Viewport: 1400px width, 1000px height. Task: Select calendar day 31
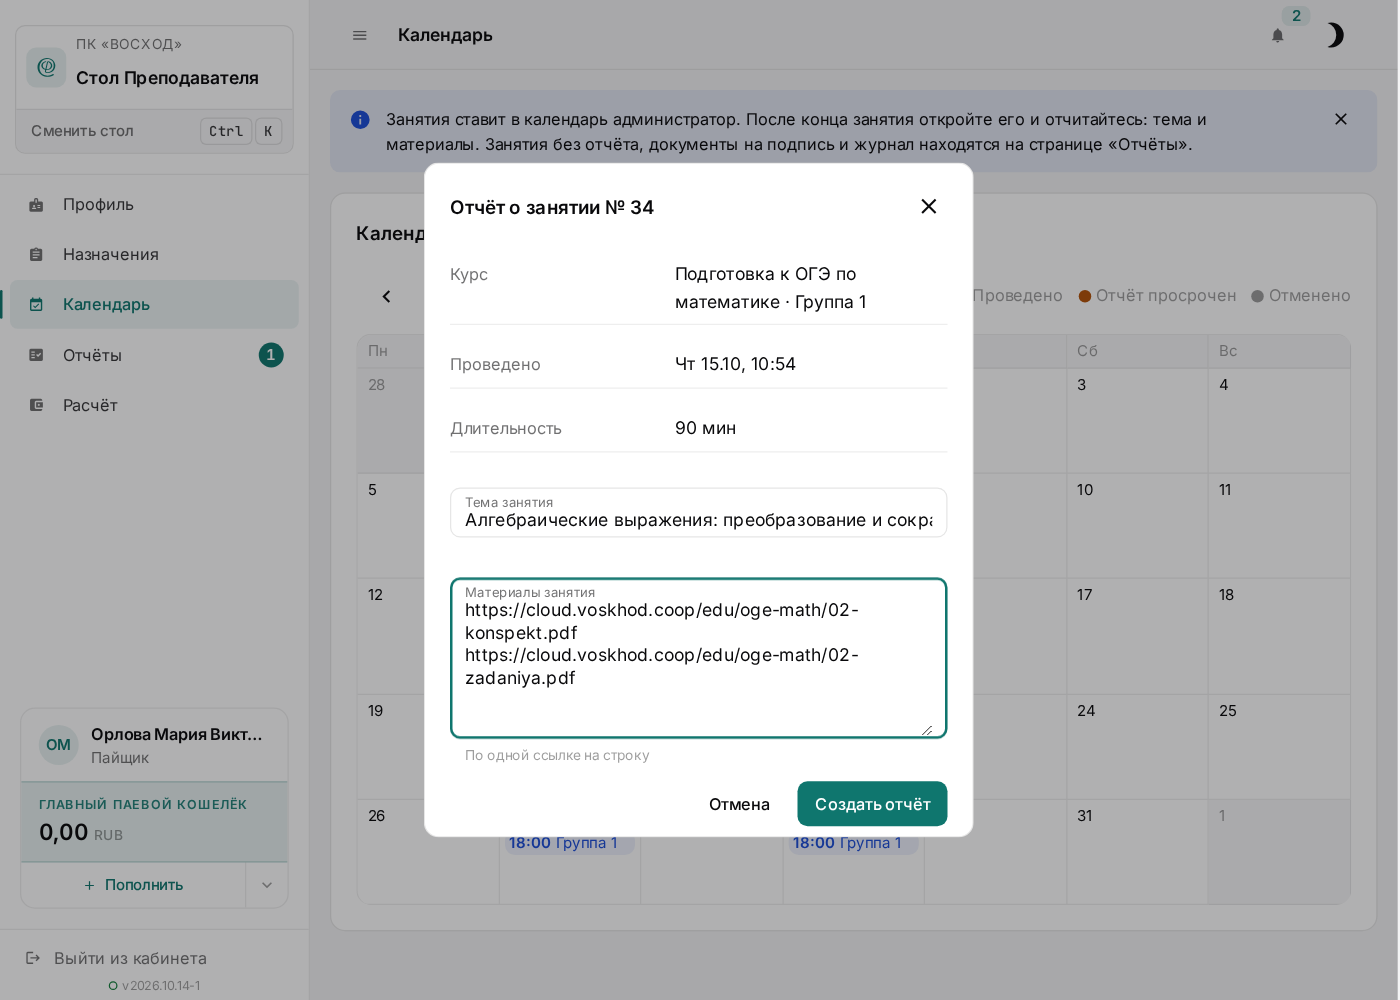coord(1137,852)
